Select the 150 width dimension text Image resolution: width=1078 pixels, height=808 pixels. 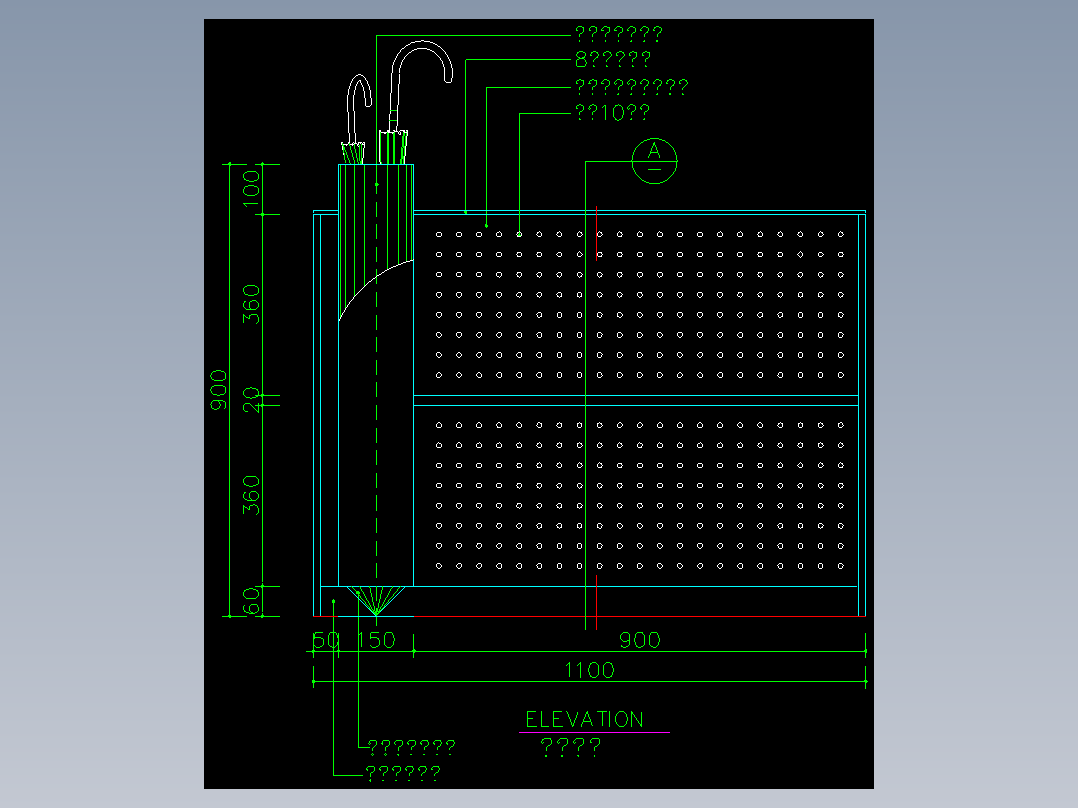376,640
